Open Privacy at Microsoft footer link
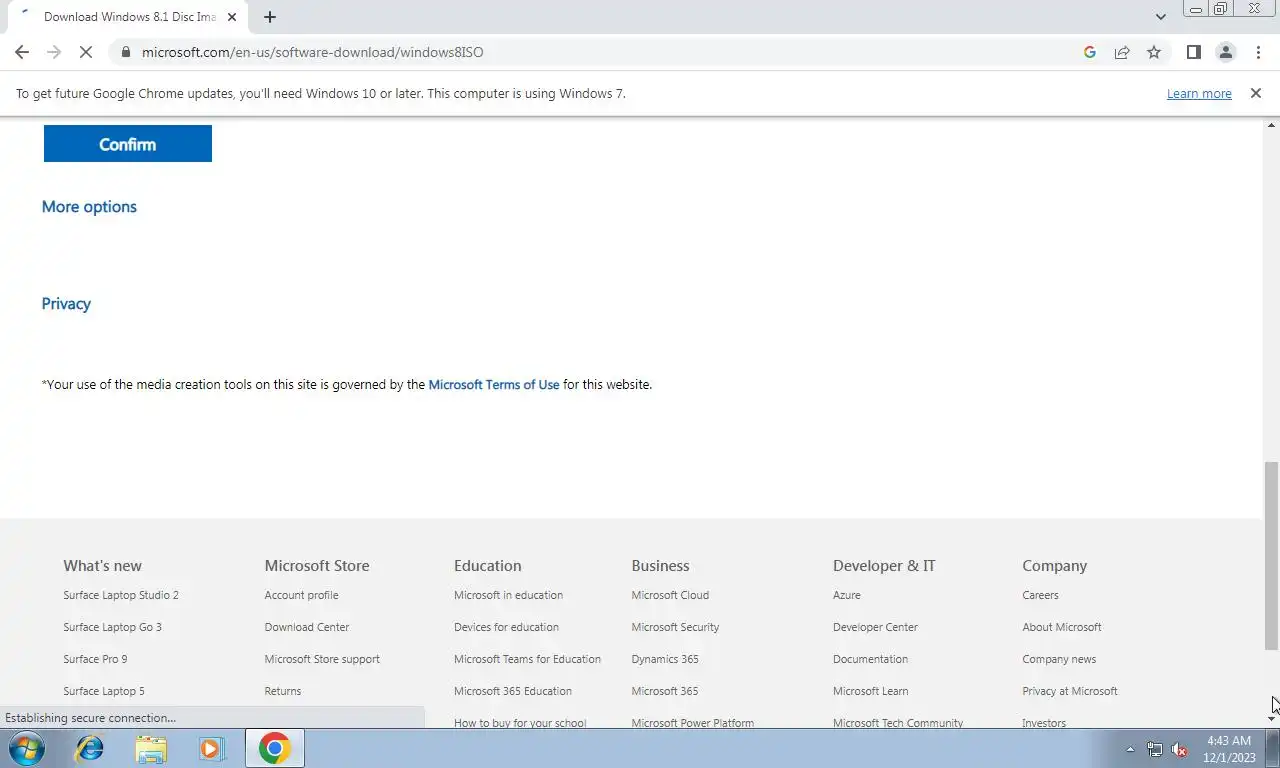1280x768 pixels. (1070, 691)
